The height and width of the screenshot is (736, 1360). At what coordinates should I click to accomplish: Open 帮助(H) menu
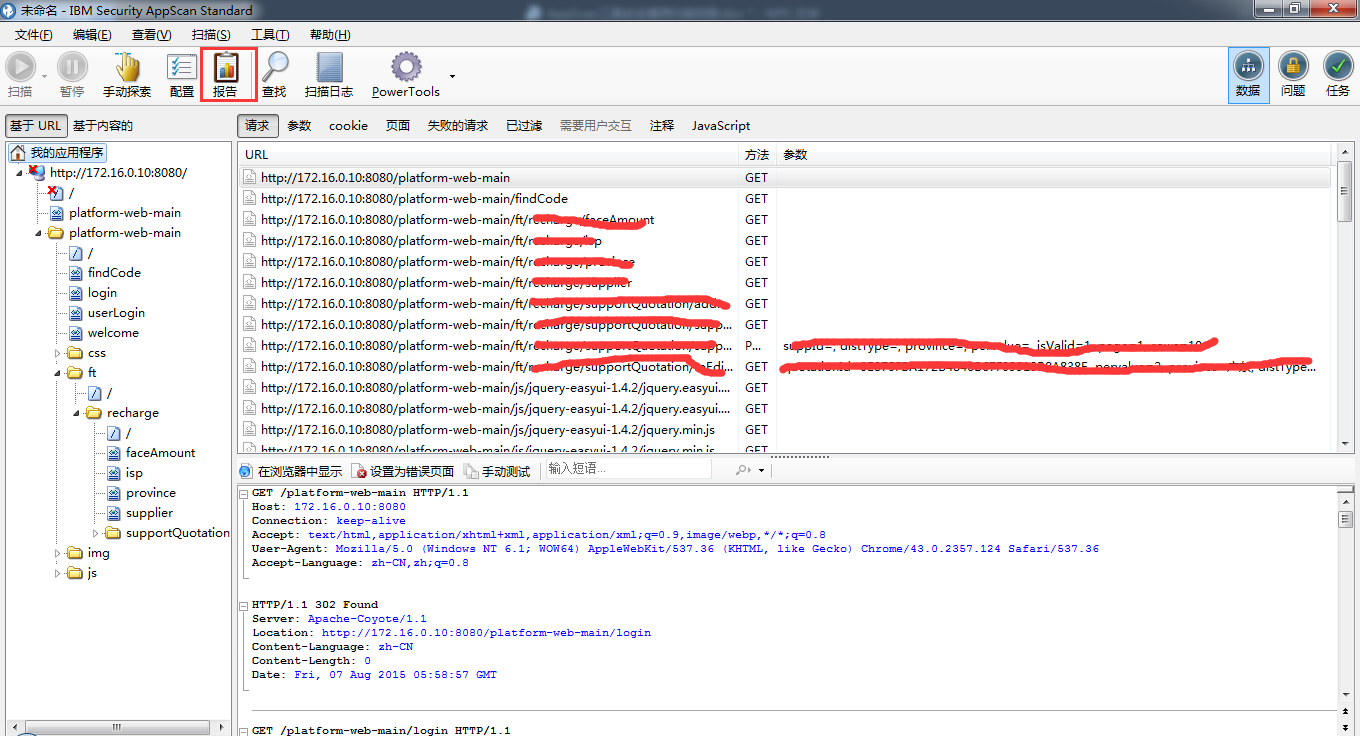330,35
